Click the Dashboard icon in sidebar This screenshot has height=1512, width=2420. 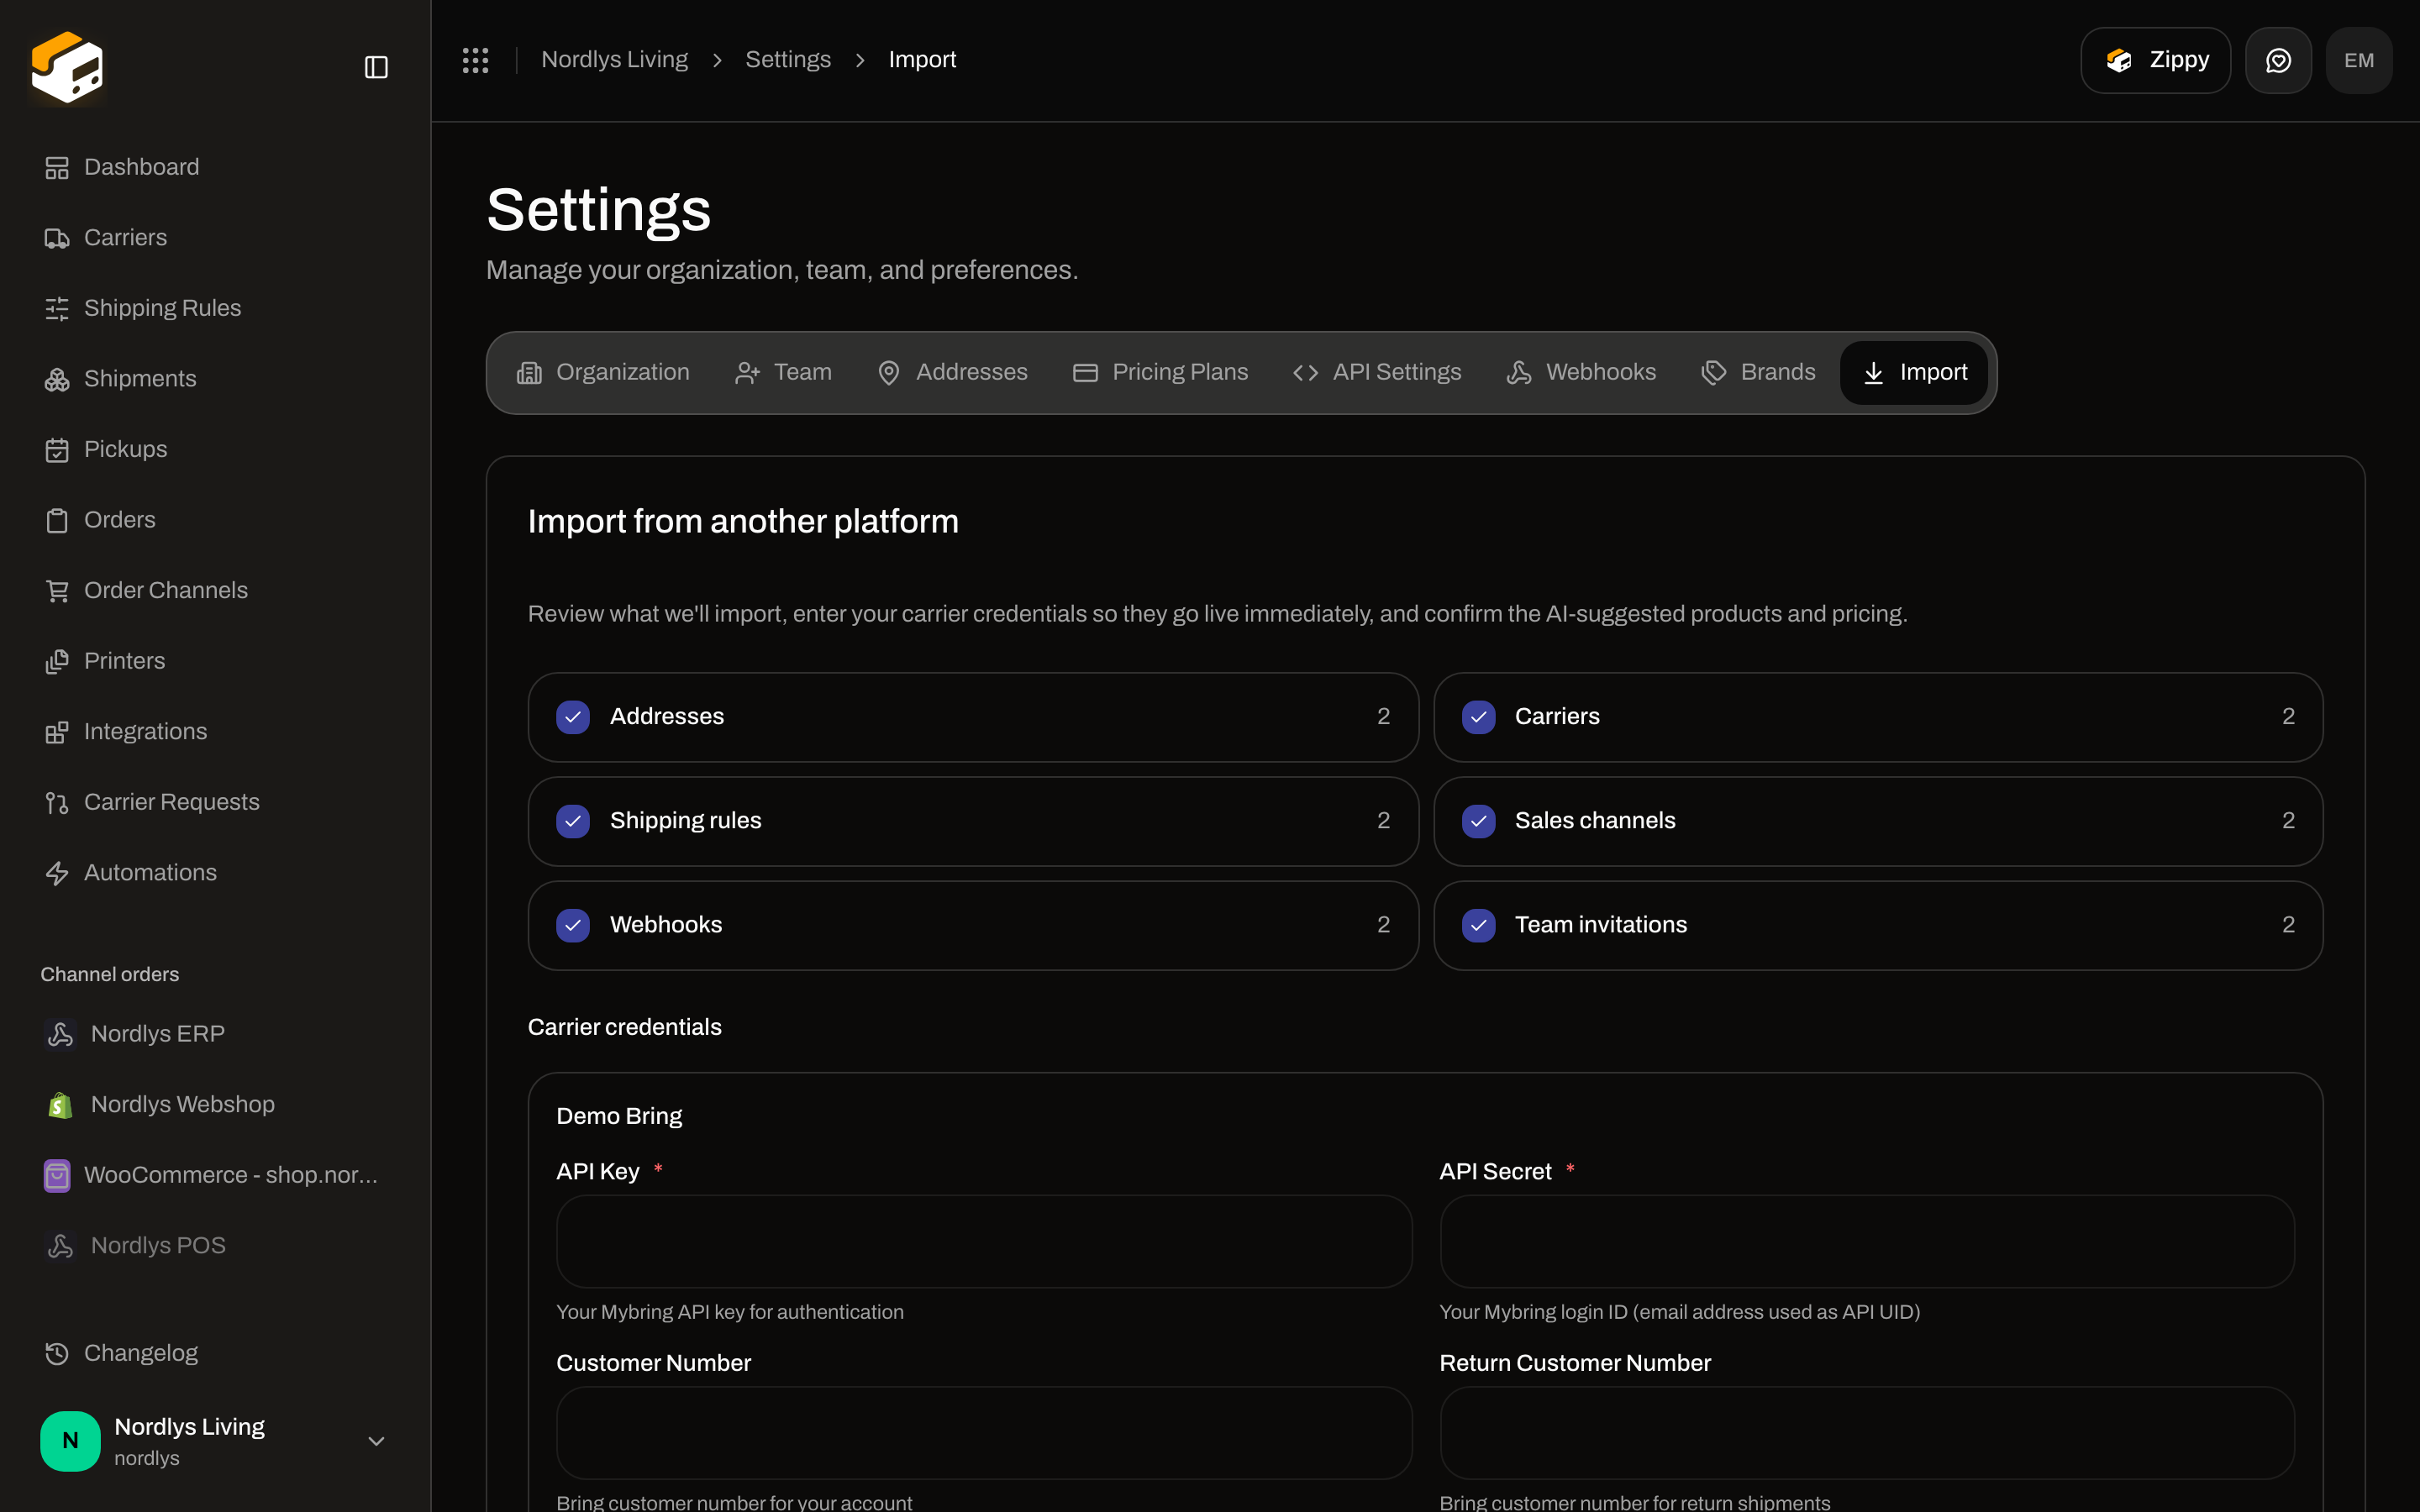(57, 168)
